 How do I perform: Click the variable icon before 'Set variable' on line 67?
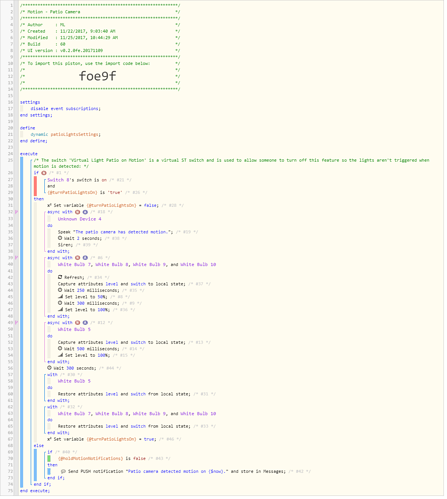point(49,440)
